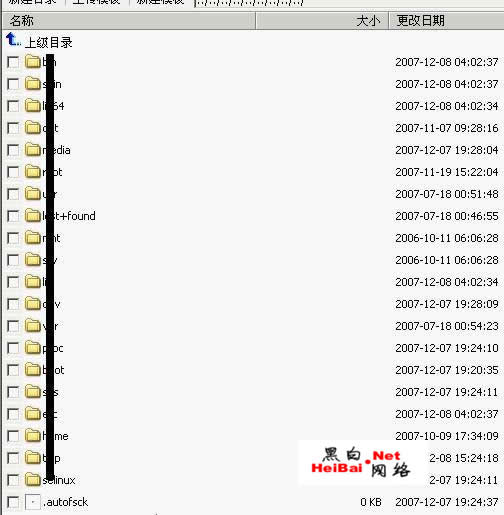Click the 0 KB size value
Image resolution: width=504 pixels, height=515 pixels.
371,502
